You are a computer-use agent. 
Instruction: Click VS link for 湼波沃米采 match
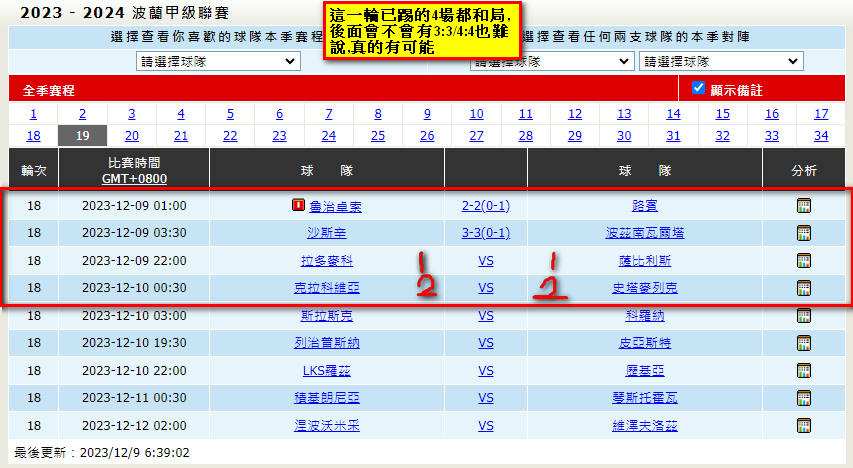click(x=485, y=425)
